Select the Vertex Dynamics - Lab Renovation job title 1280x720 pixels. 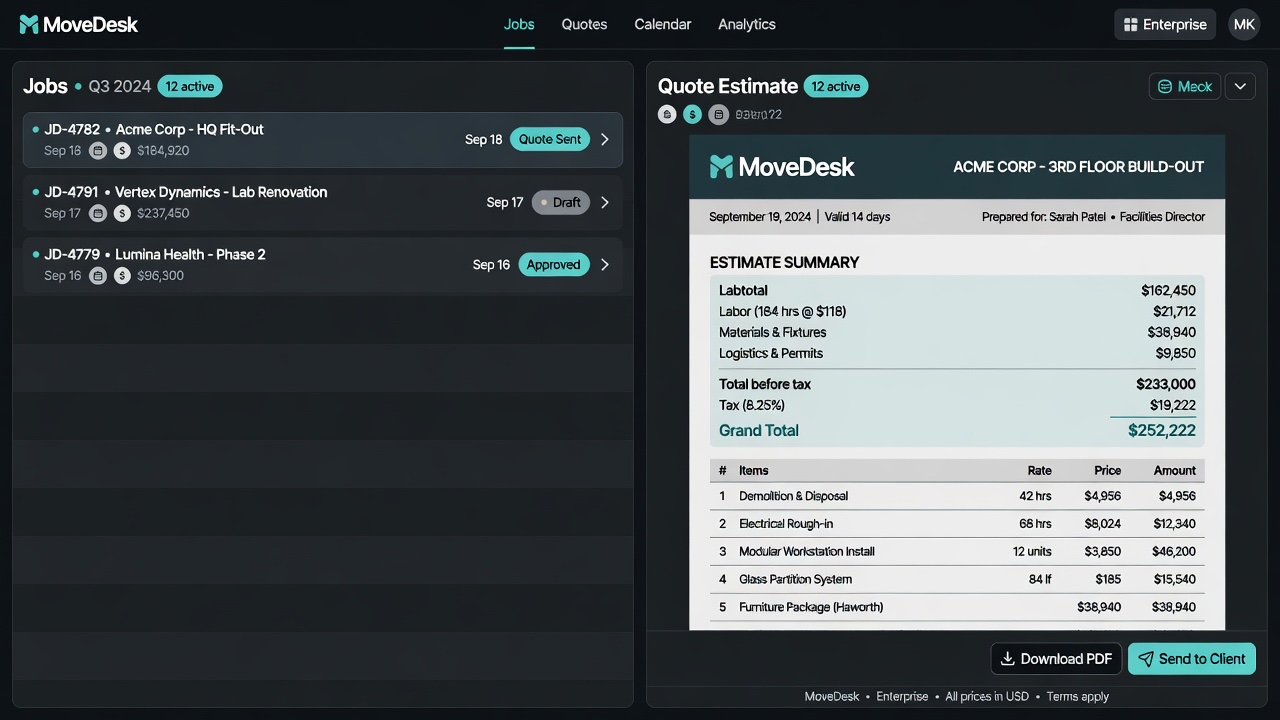point(221,192)
